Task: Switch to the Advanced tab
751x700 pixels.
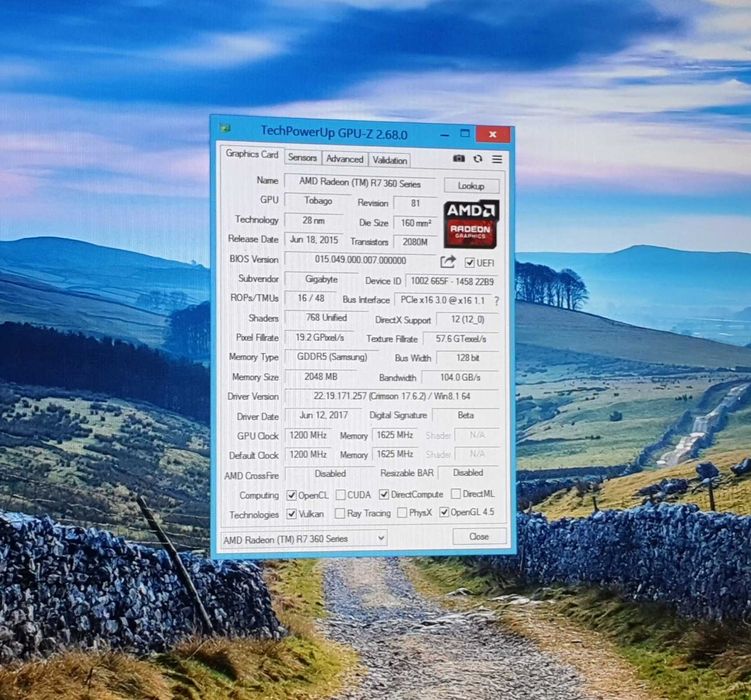Action: 344,159
